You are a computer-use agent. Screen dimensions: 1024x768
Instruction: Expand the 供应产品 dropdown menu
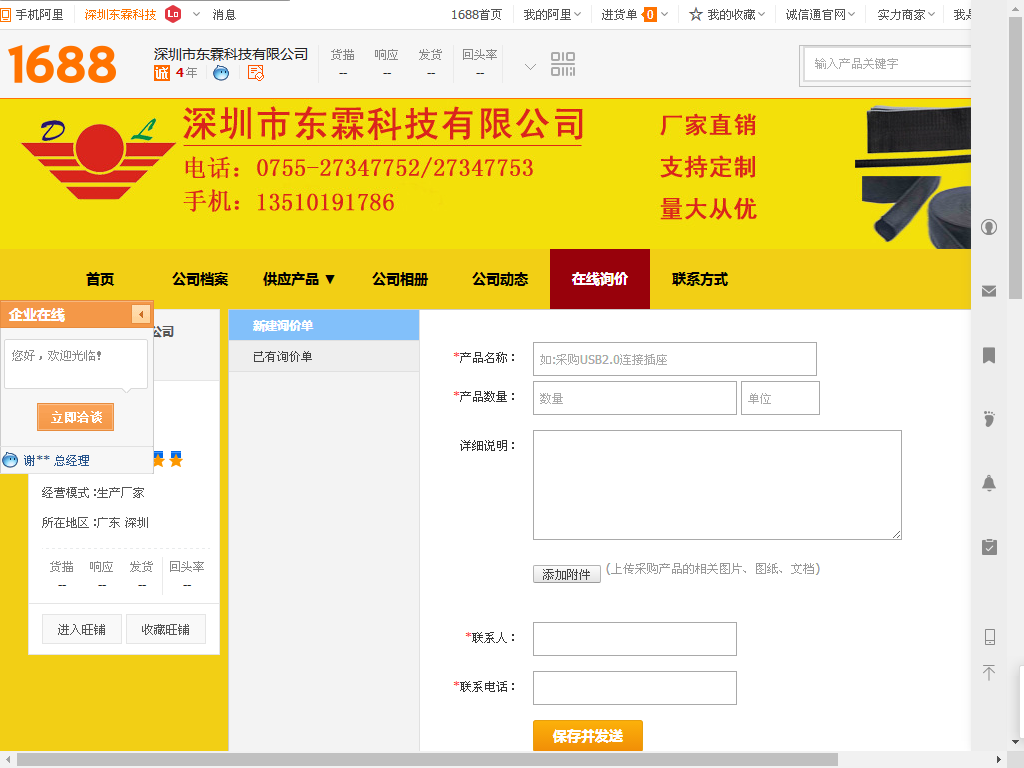(299, 280)
